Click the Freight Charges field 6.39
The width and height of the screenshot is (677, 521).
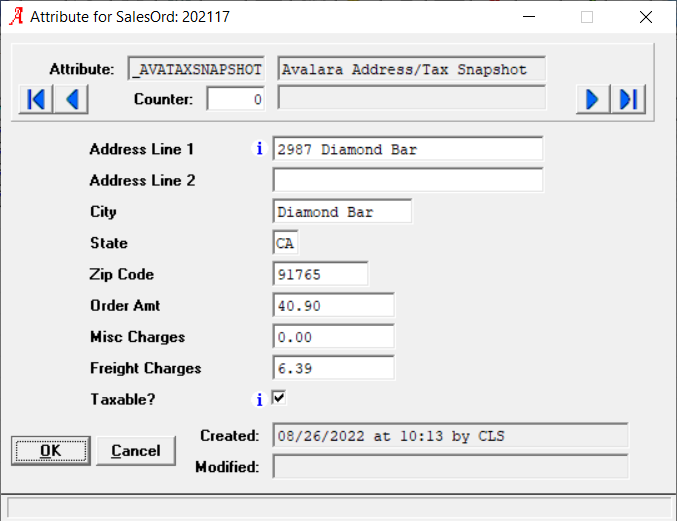click(333, 368)
